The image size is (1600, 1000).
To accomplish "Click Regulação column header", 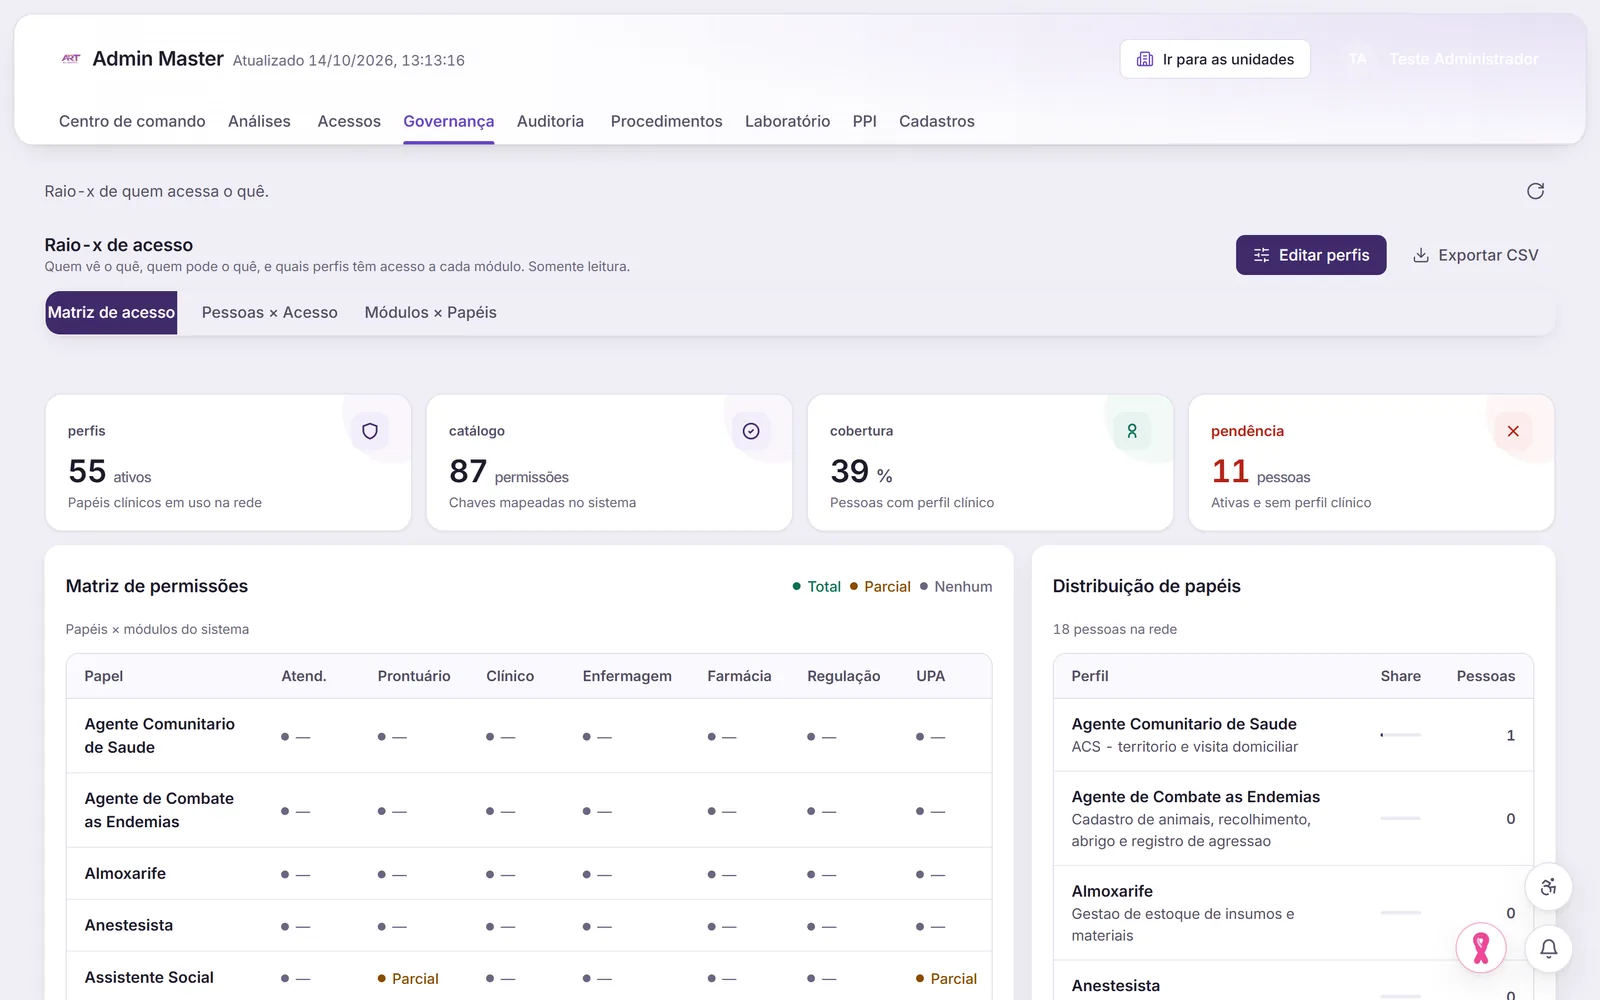I will click(x=844, y=676).
